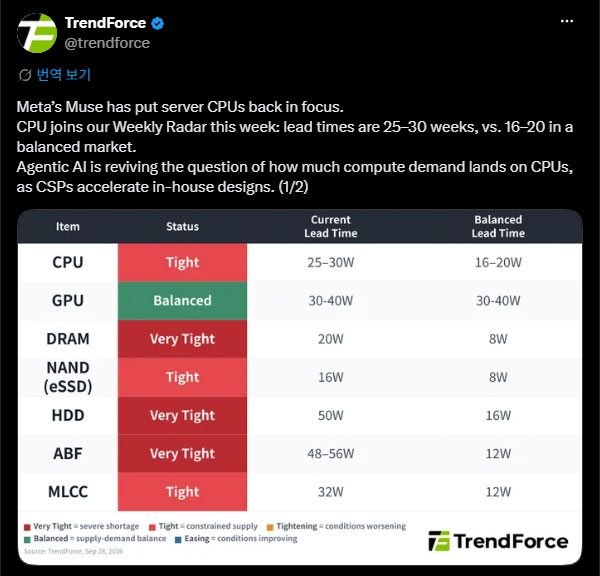Image resolution: width=600 pixels, height=576 pixels.
Task: Click the DRAM row label
Action: pos(68,339)
